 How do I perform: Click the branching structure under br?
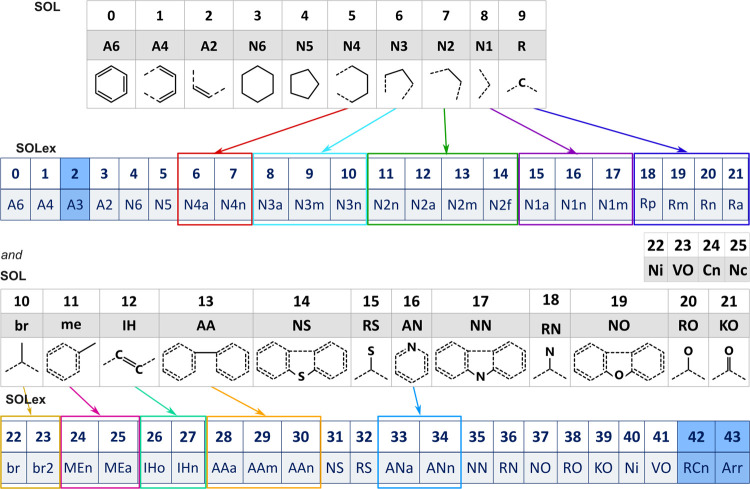(x=22, y=358)
